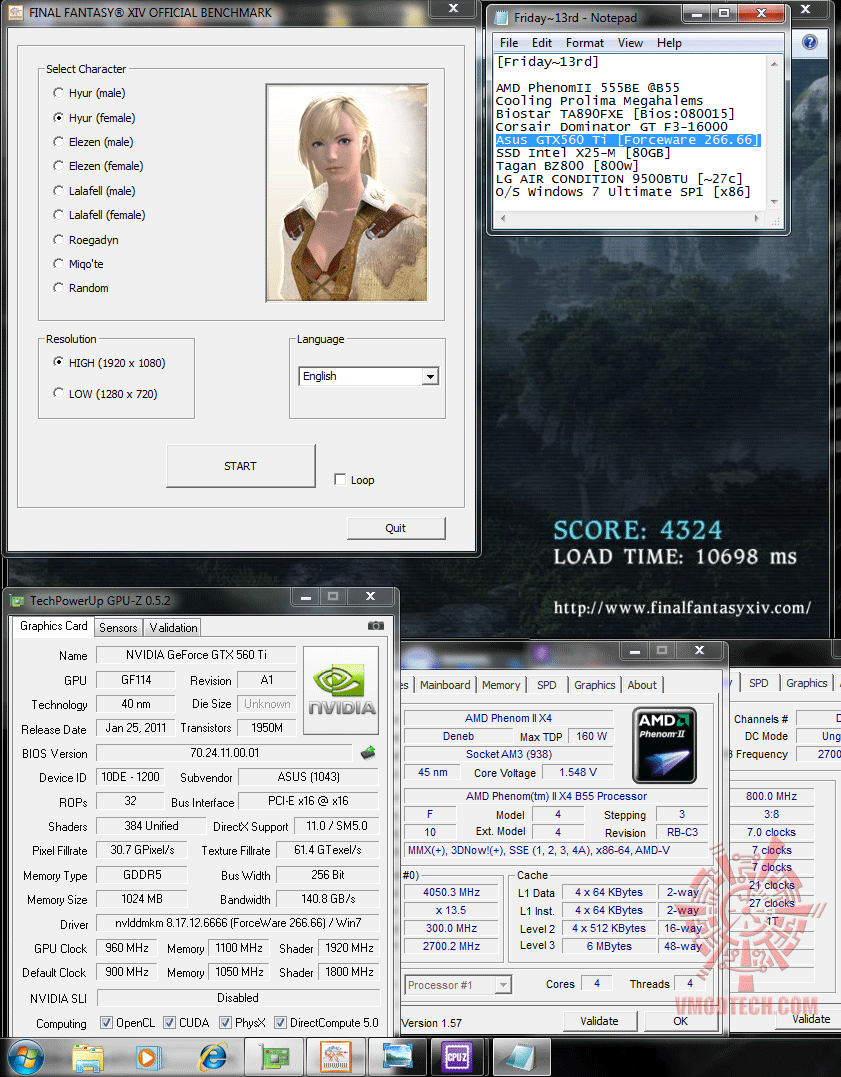Image resolution: width=841 pixels, height=1077 pixels.
Task: Click the highlighted Asus GTX560 Ti line in Notepad
Action: coord(627,139)
